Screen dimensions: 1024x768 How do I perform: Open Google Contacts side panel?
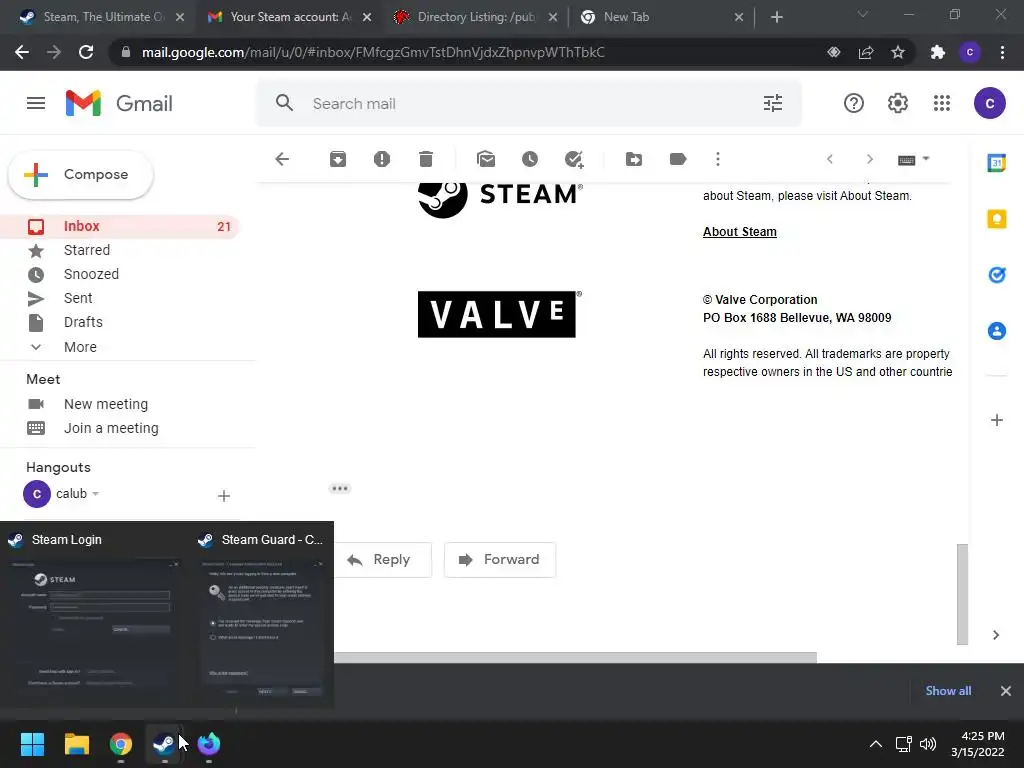click(997, 331)
